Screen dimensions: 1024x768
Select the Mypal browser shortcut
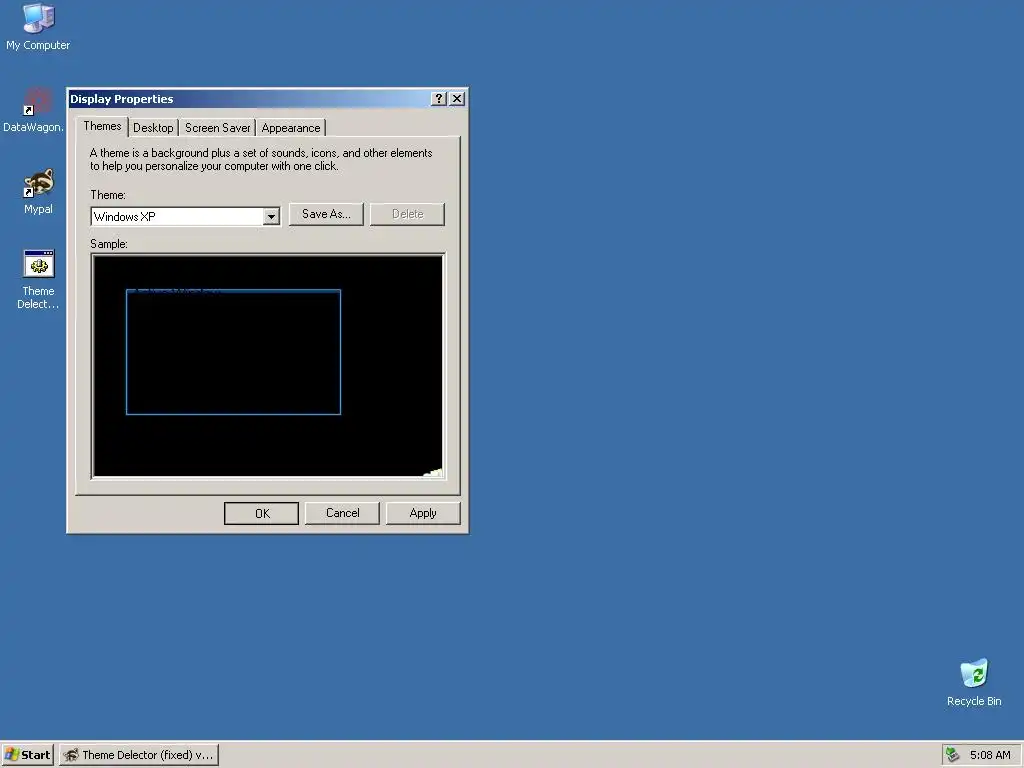(x=38, y=191)
